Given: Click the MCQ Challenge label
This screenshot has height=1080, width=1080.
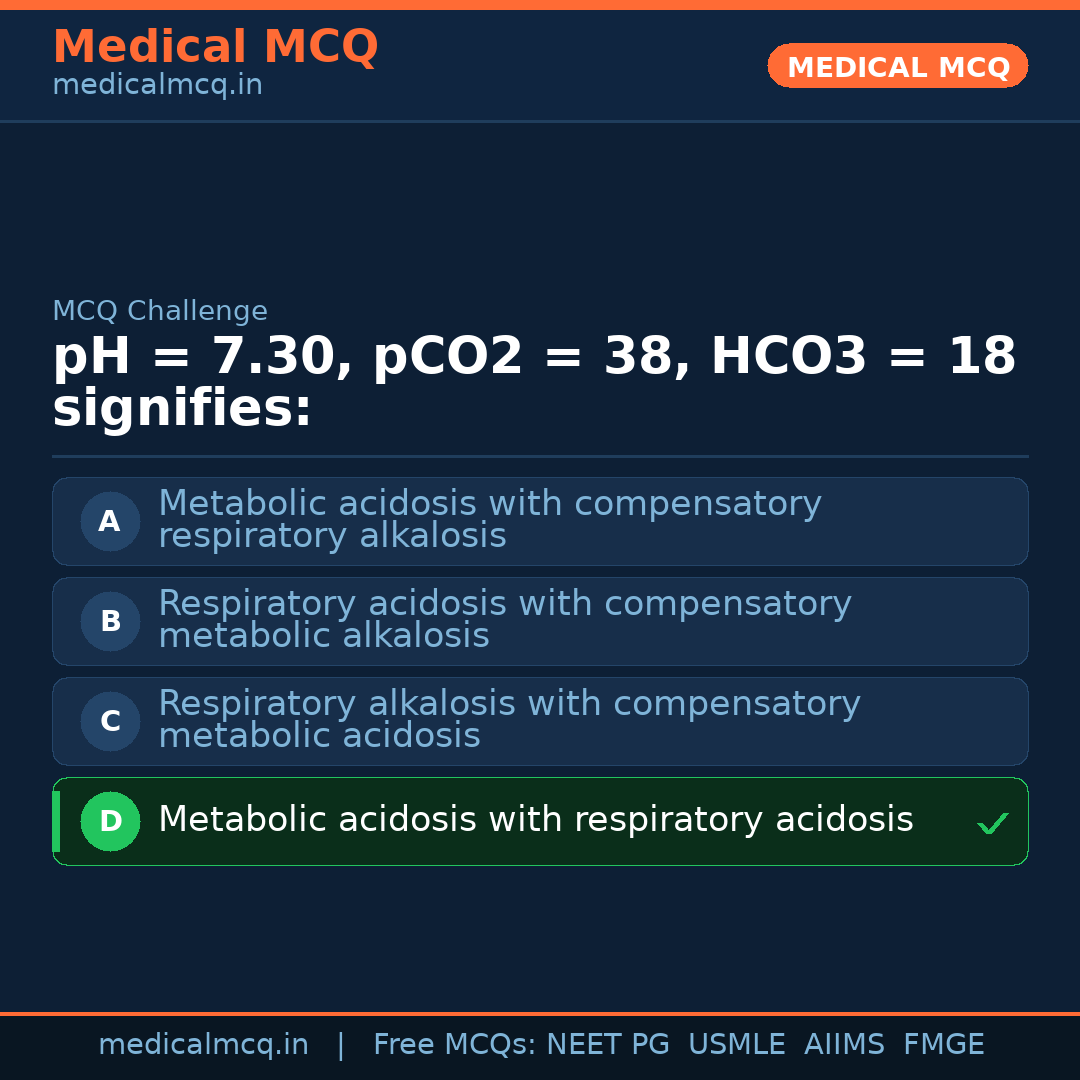Looking at the screenshot, I should (x=160, y=312).
